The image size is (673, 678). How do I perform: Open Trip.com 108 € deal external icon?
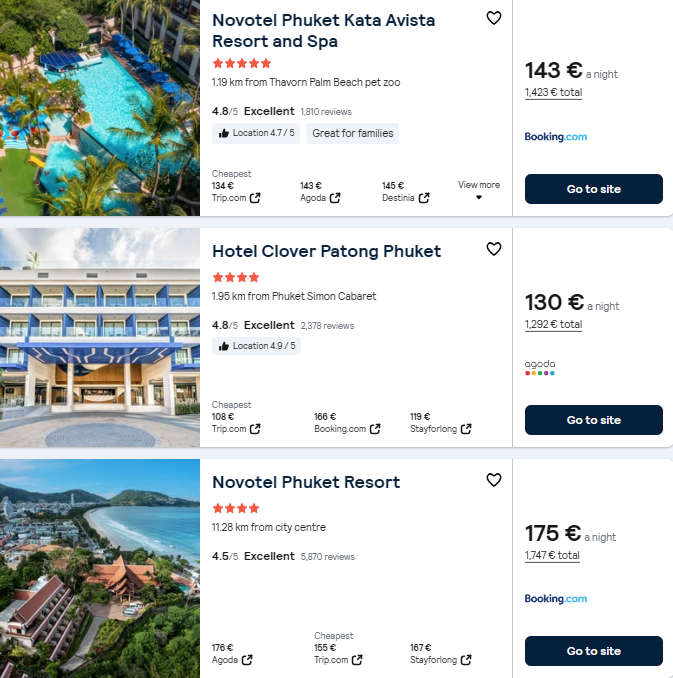point(255,429)
